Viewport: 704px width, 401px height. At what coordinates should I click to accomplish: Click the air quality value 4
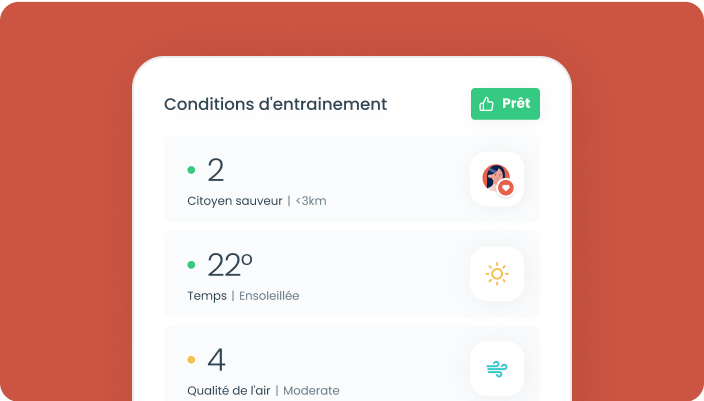[x=216, y=360]
